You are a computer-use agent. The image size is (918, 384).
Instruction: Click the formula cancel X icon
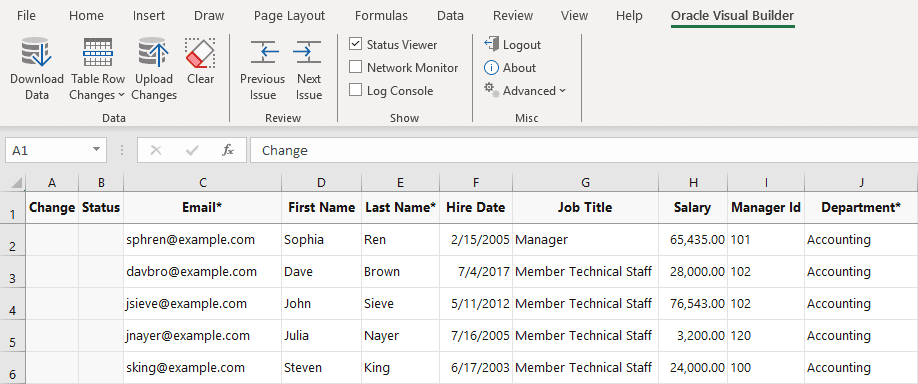coord(156,150)
